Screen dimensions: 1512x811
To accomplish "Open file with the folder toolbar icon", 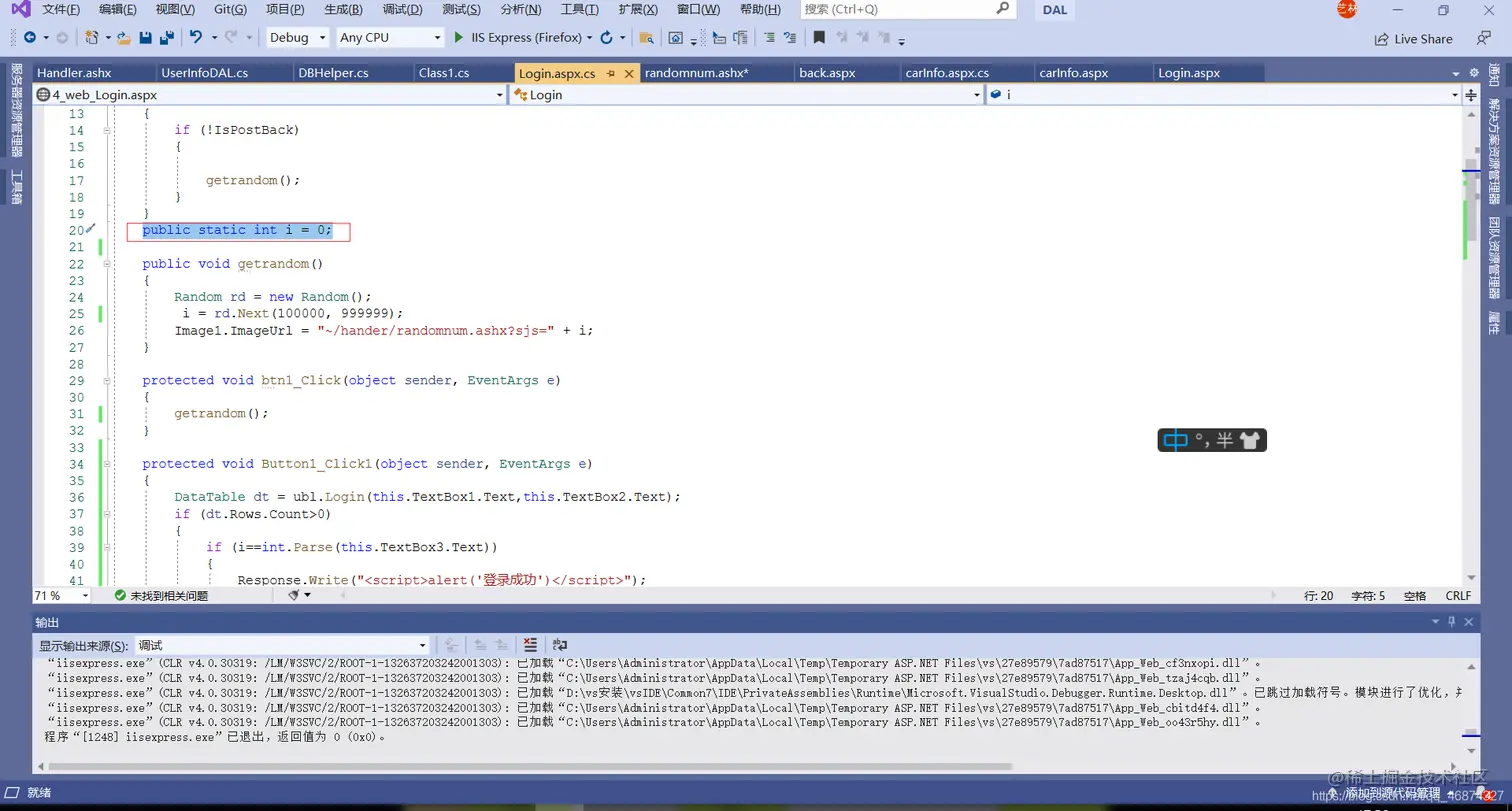I will tap(123, 37).
